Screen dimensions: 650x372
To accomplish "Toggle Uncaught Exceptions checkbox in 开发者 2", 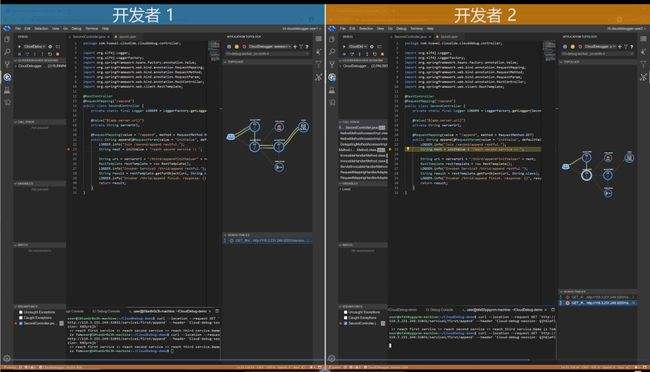I will coord(345,312).
